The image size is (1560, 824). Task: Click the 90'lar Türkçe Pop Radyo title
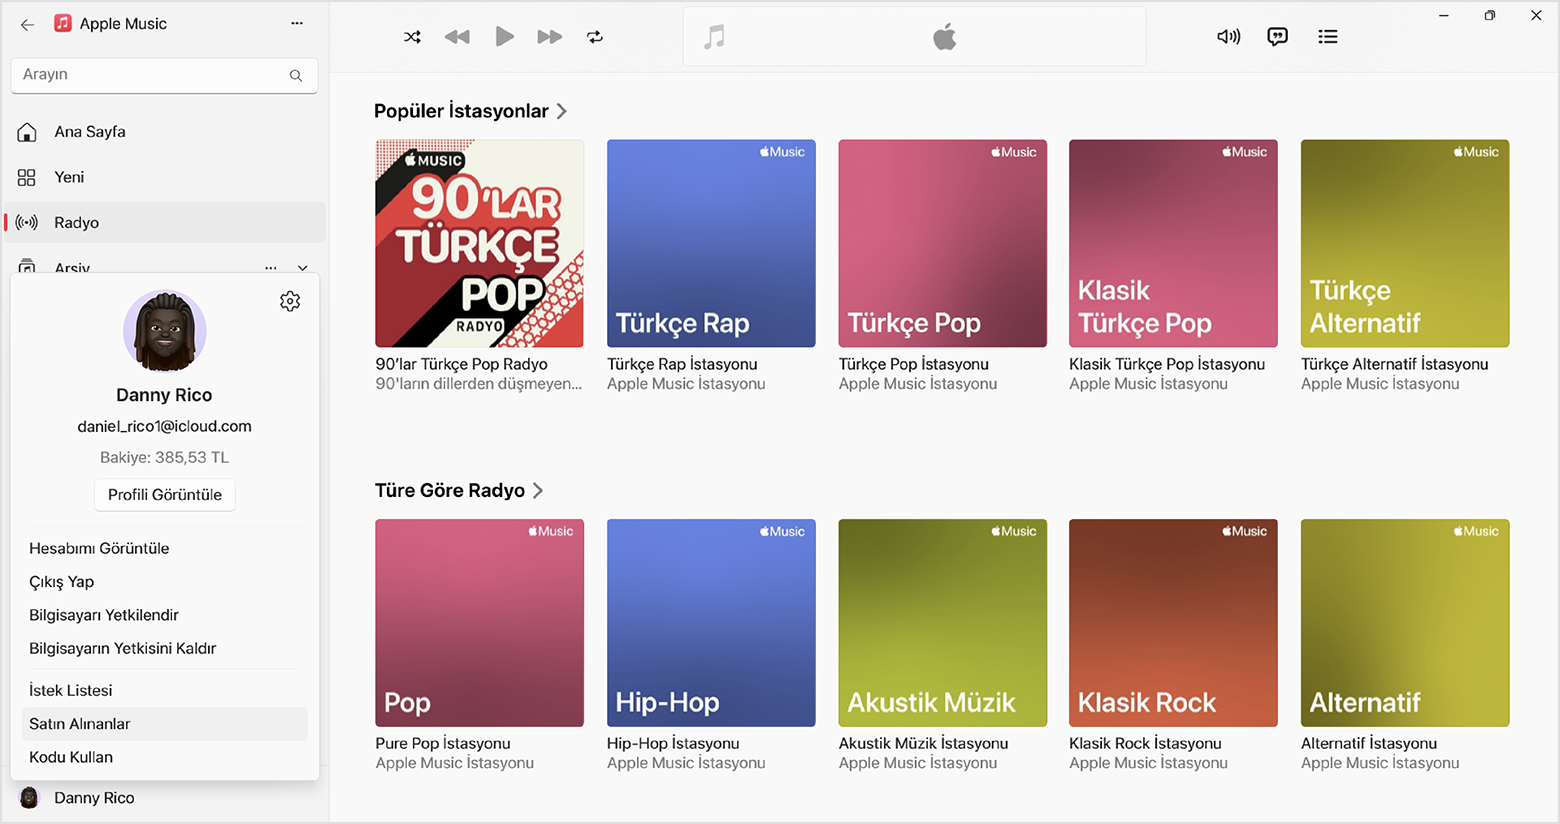point(461,364)
